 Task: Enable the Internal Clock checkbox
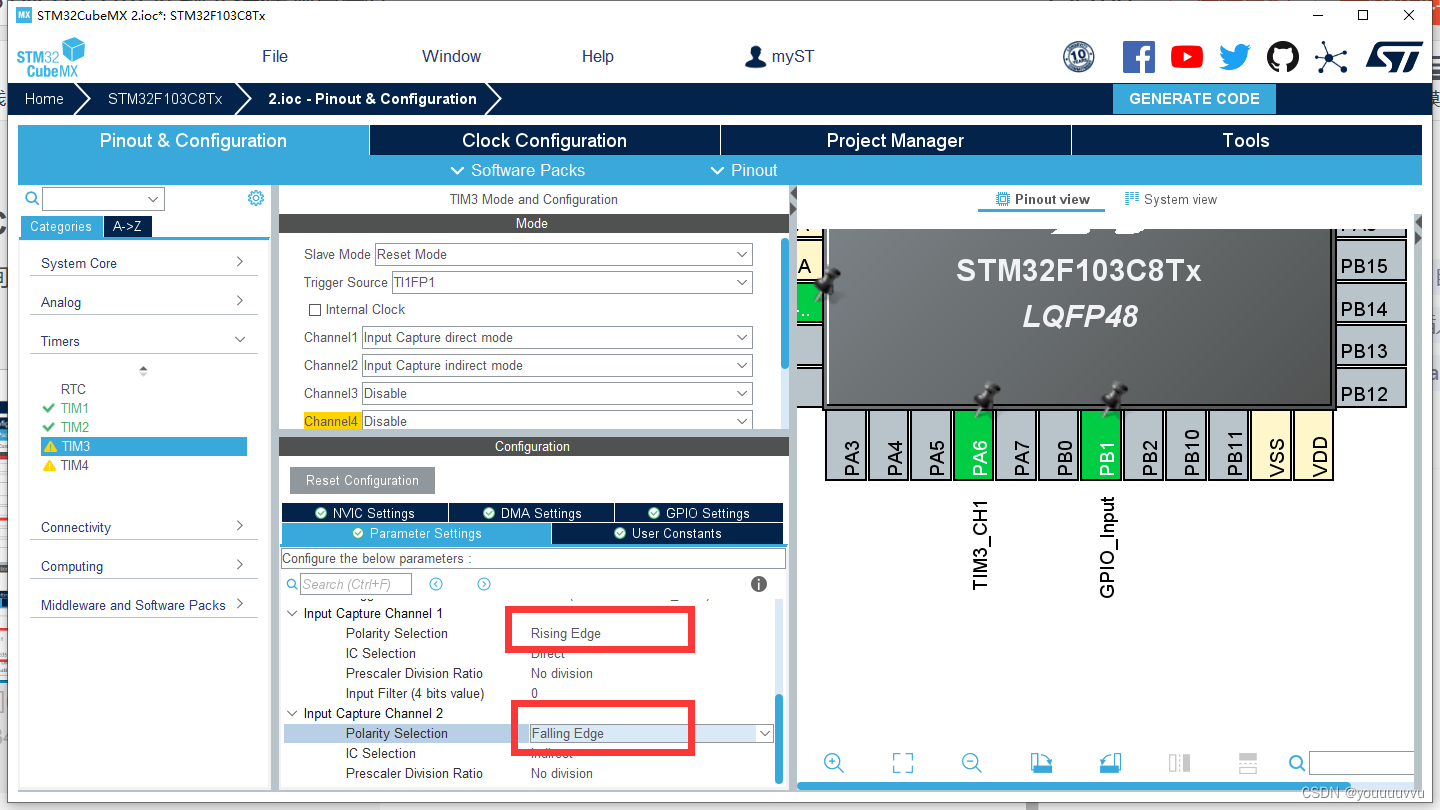[x=315, y=310]
